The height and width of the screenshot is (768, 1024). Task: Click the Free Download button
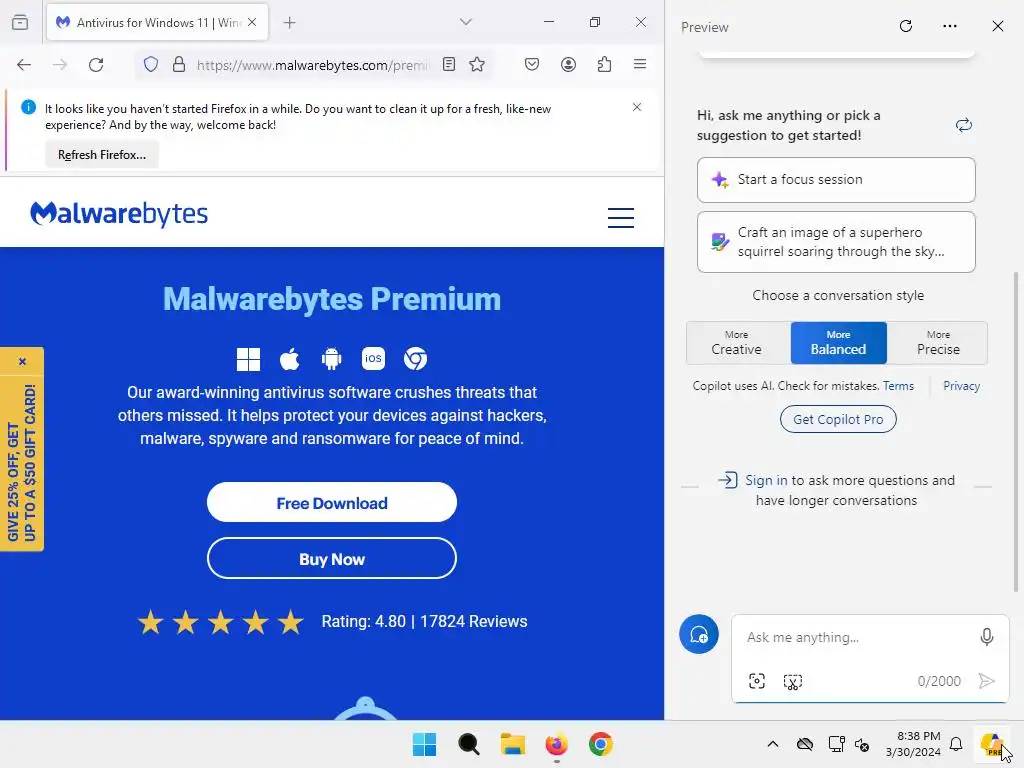pyautogui.click(x=332, y=503)
